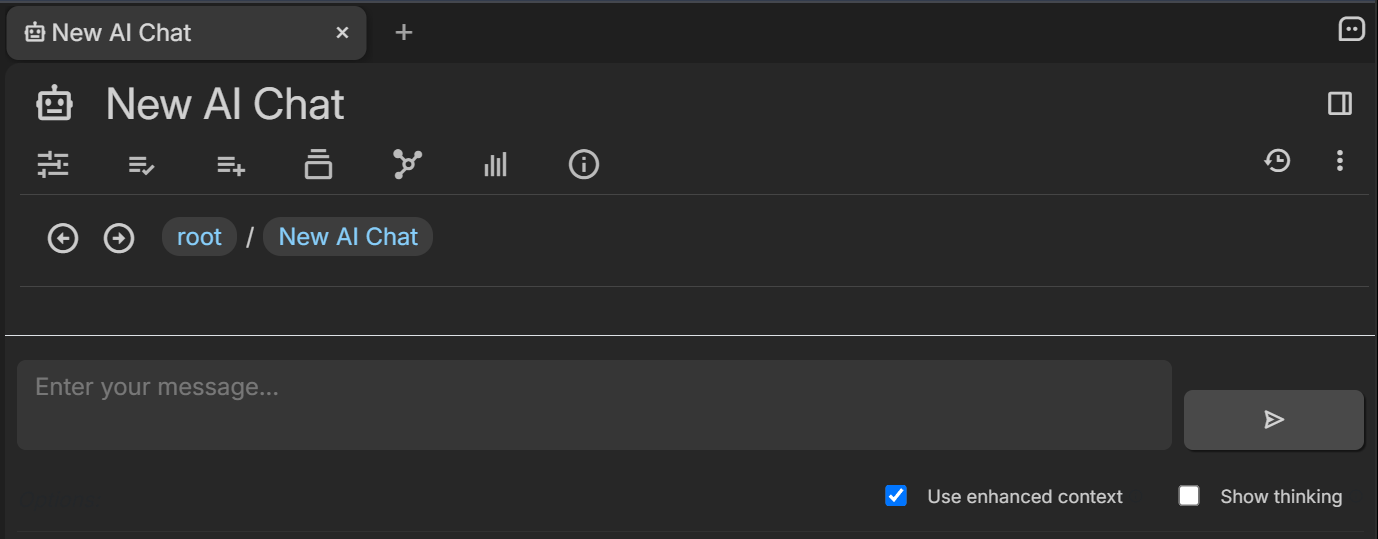This screenshot has width=1378, height=539.
Task: Click the Enter your message input field
Action: (594, 405)
